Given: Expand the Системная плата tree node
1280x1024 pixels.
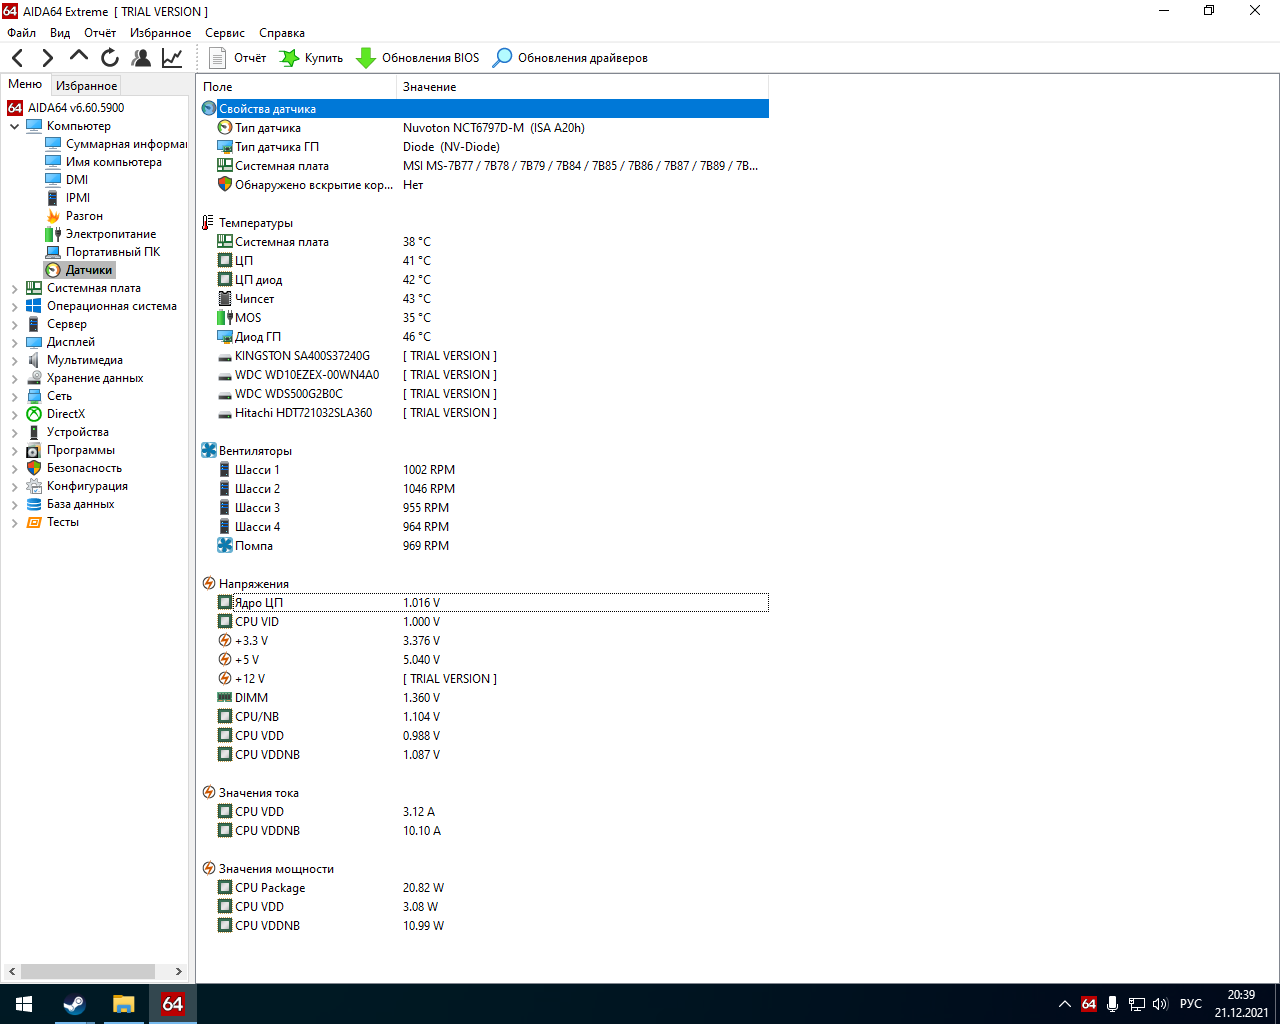Looking at the screenshot, I should pos(14,289).
